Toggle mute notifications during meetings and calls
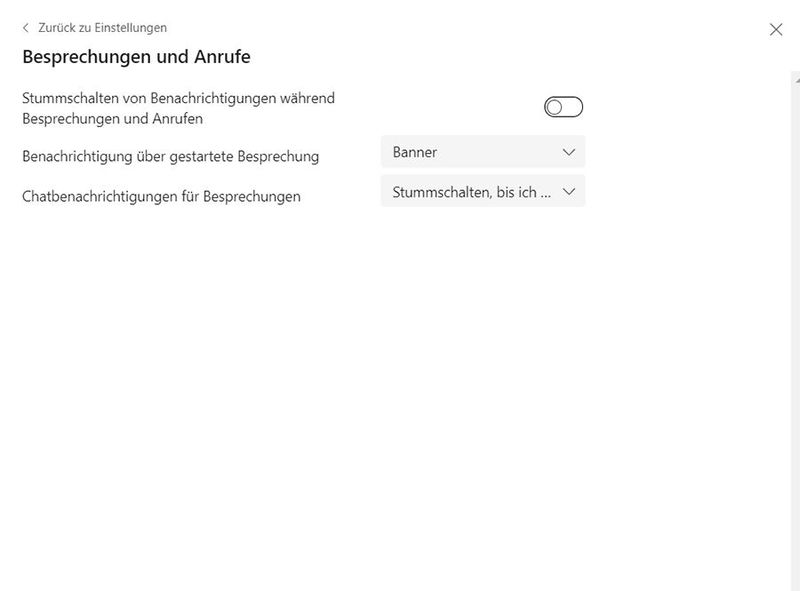The width and height of the screenshot is (800, 591). (x=563, y=104)
